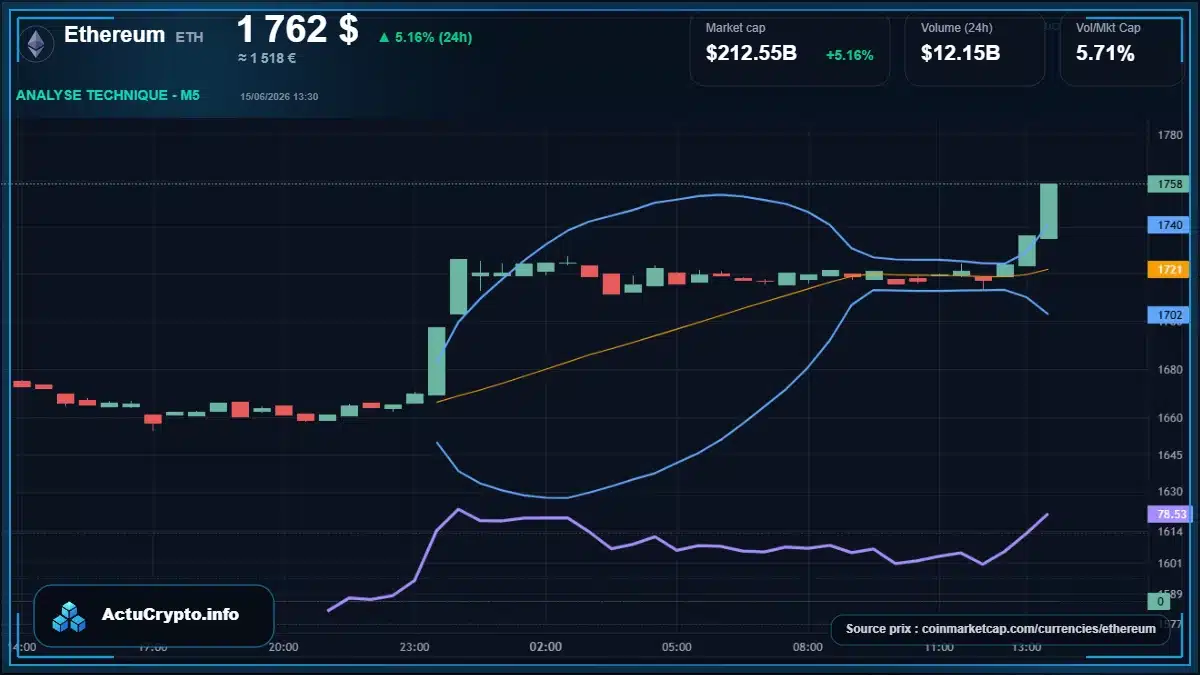This screenshot has width=1200, height=675.
Task: Click the ANALYSE TECHNIQUE - M5 heading
Action: pos(107,95)
